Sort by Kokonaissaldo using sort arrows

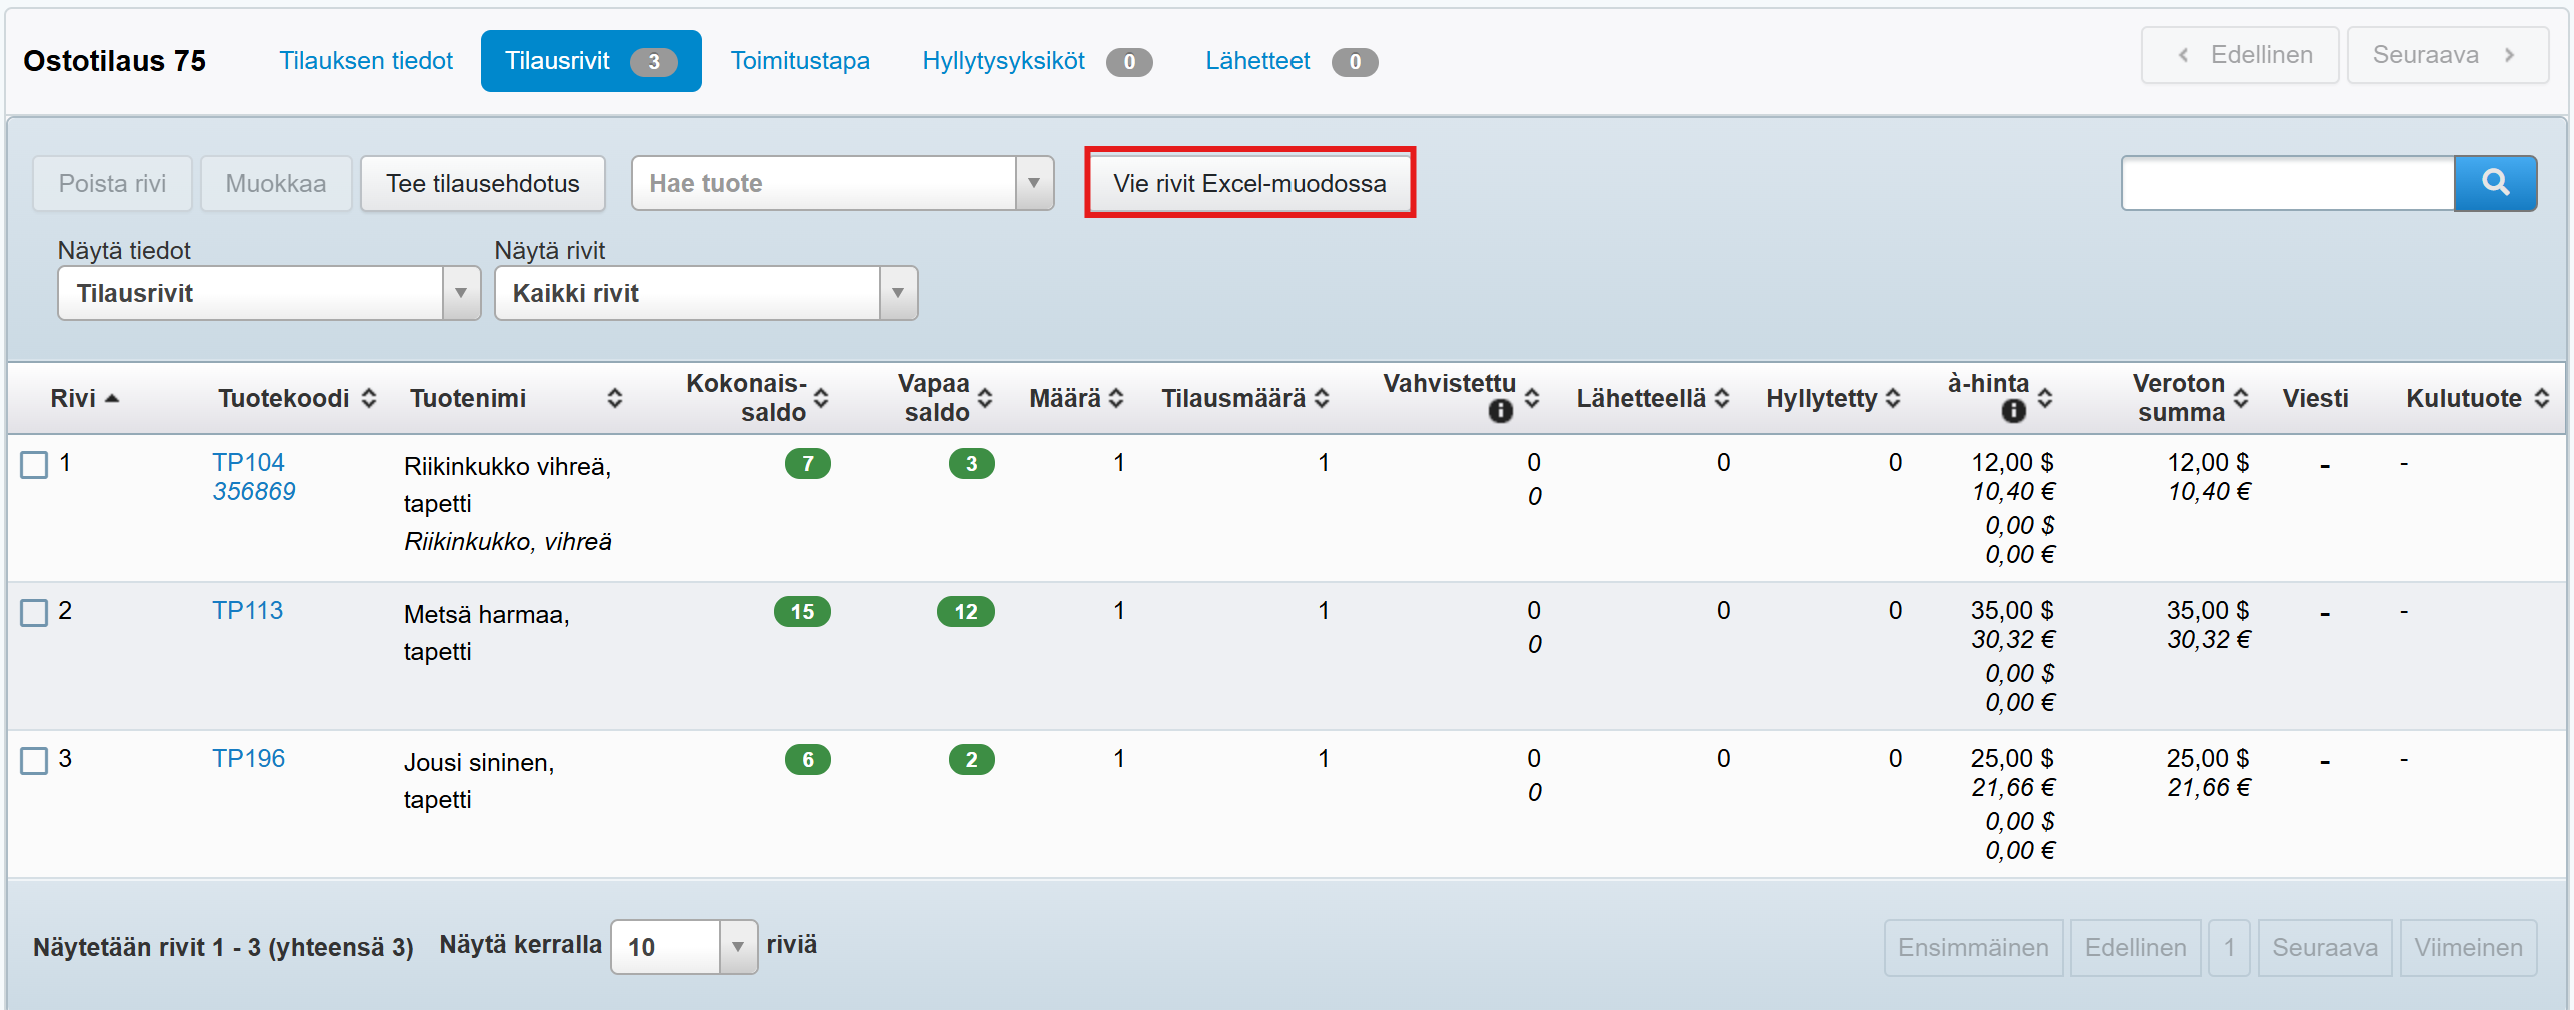[821, 398]
